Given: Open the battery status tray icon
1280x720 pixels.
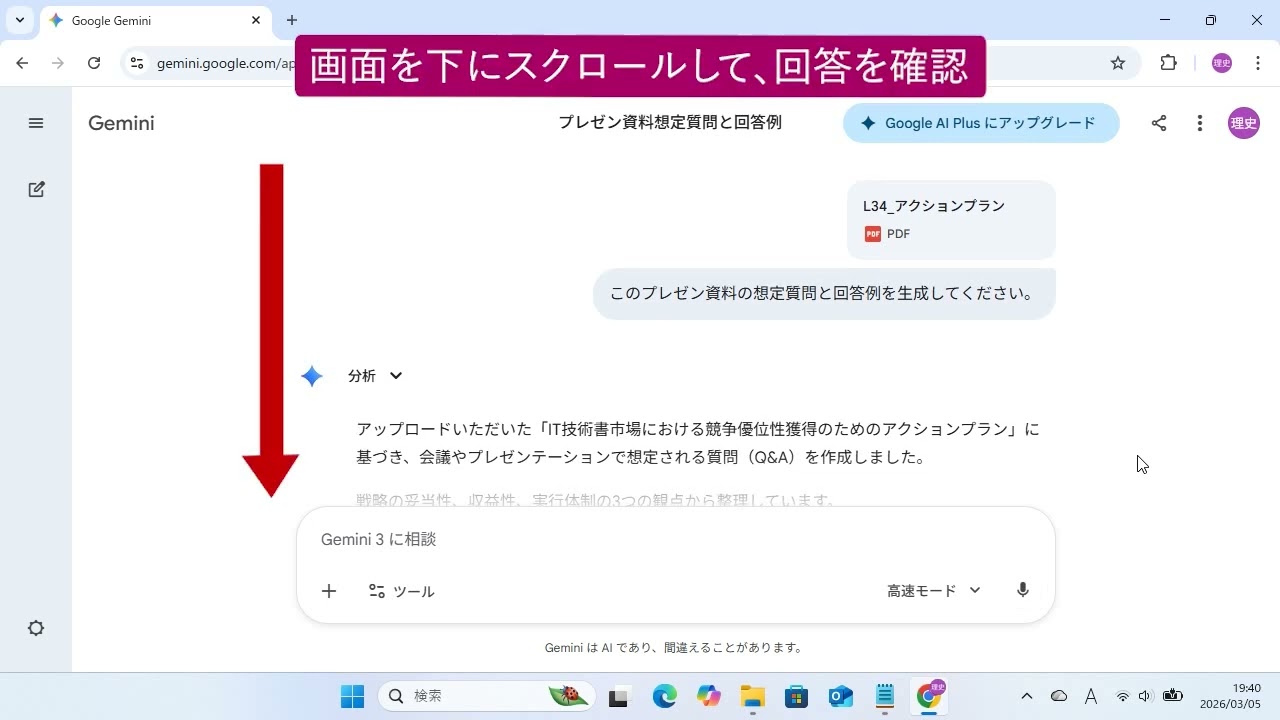Looking at the screenshot, I should click(x=1173, y=696).
